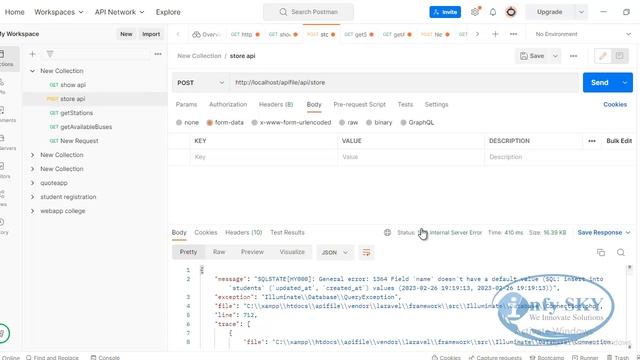The height and width of the screenshot is (360, 640).
Task: Open request more actions ellipsis beside Save
Action: click(x=573, y=56)
